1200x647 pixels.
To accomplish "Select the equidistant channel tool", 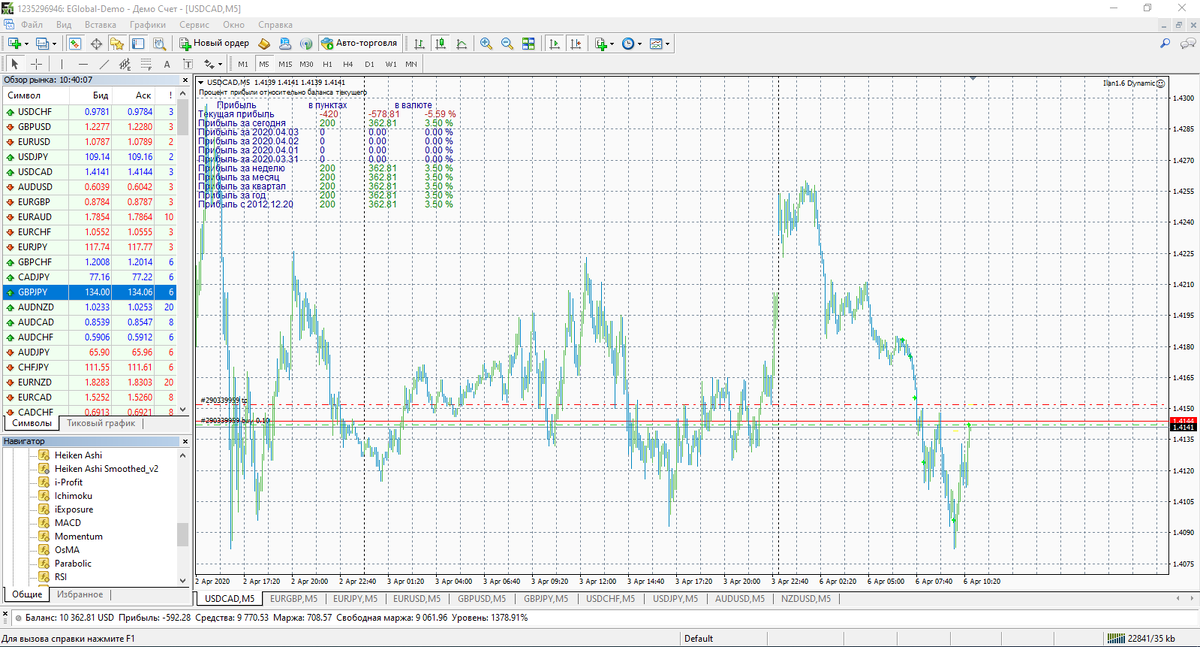I will coord(125,63).
